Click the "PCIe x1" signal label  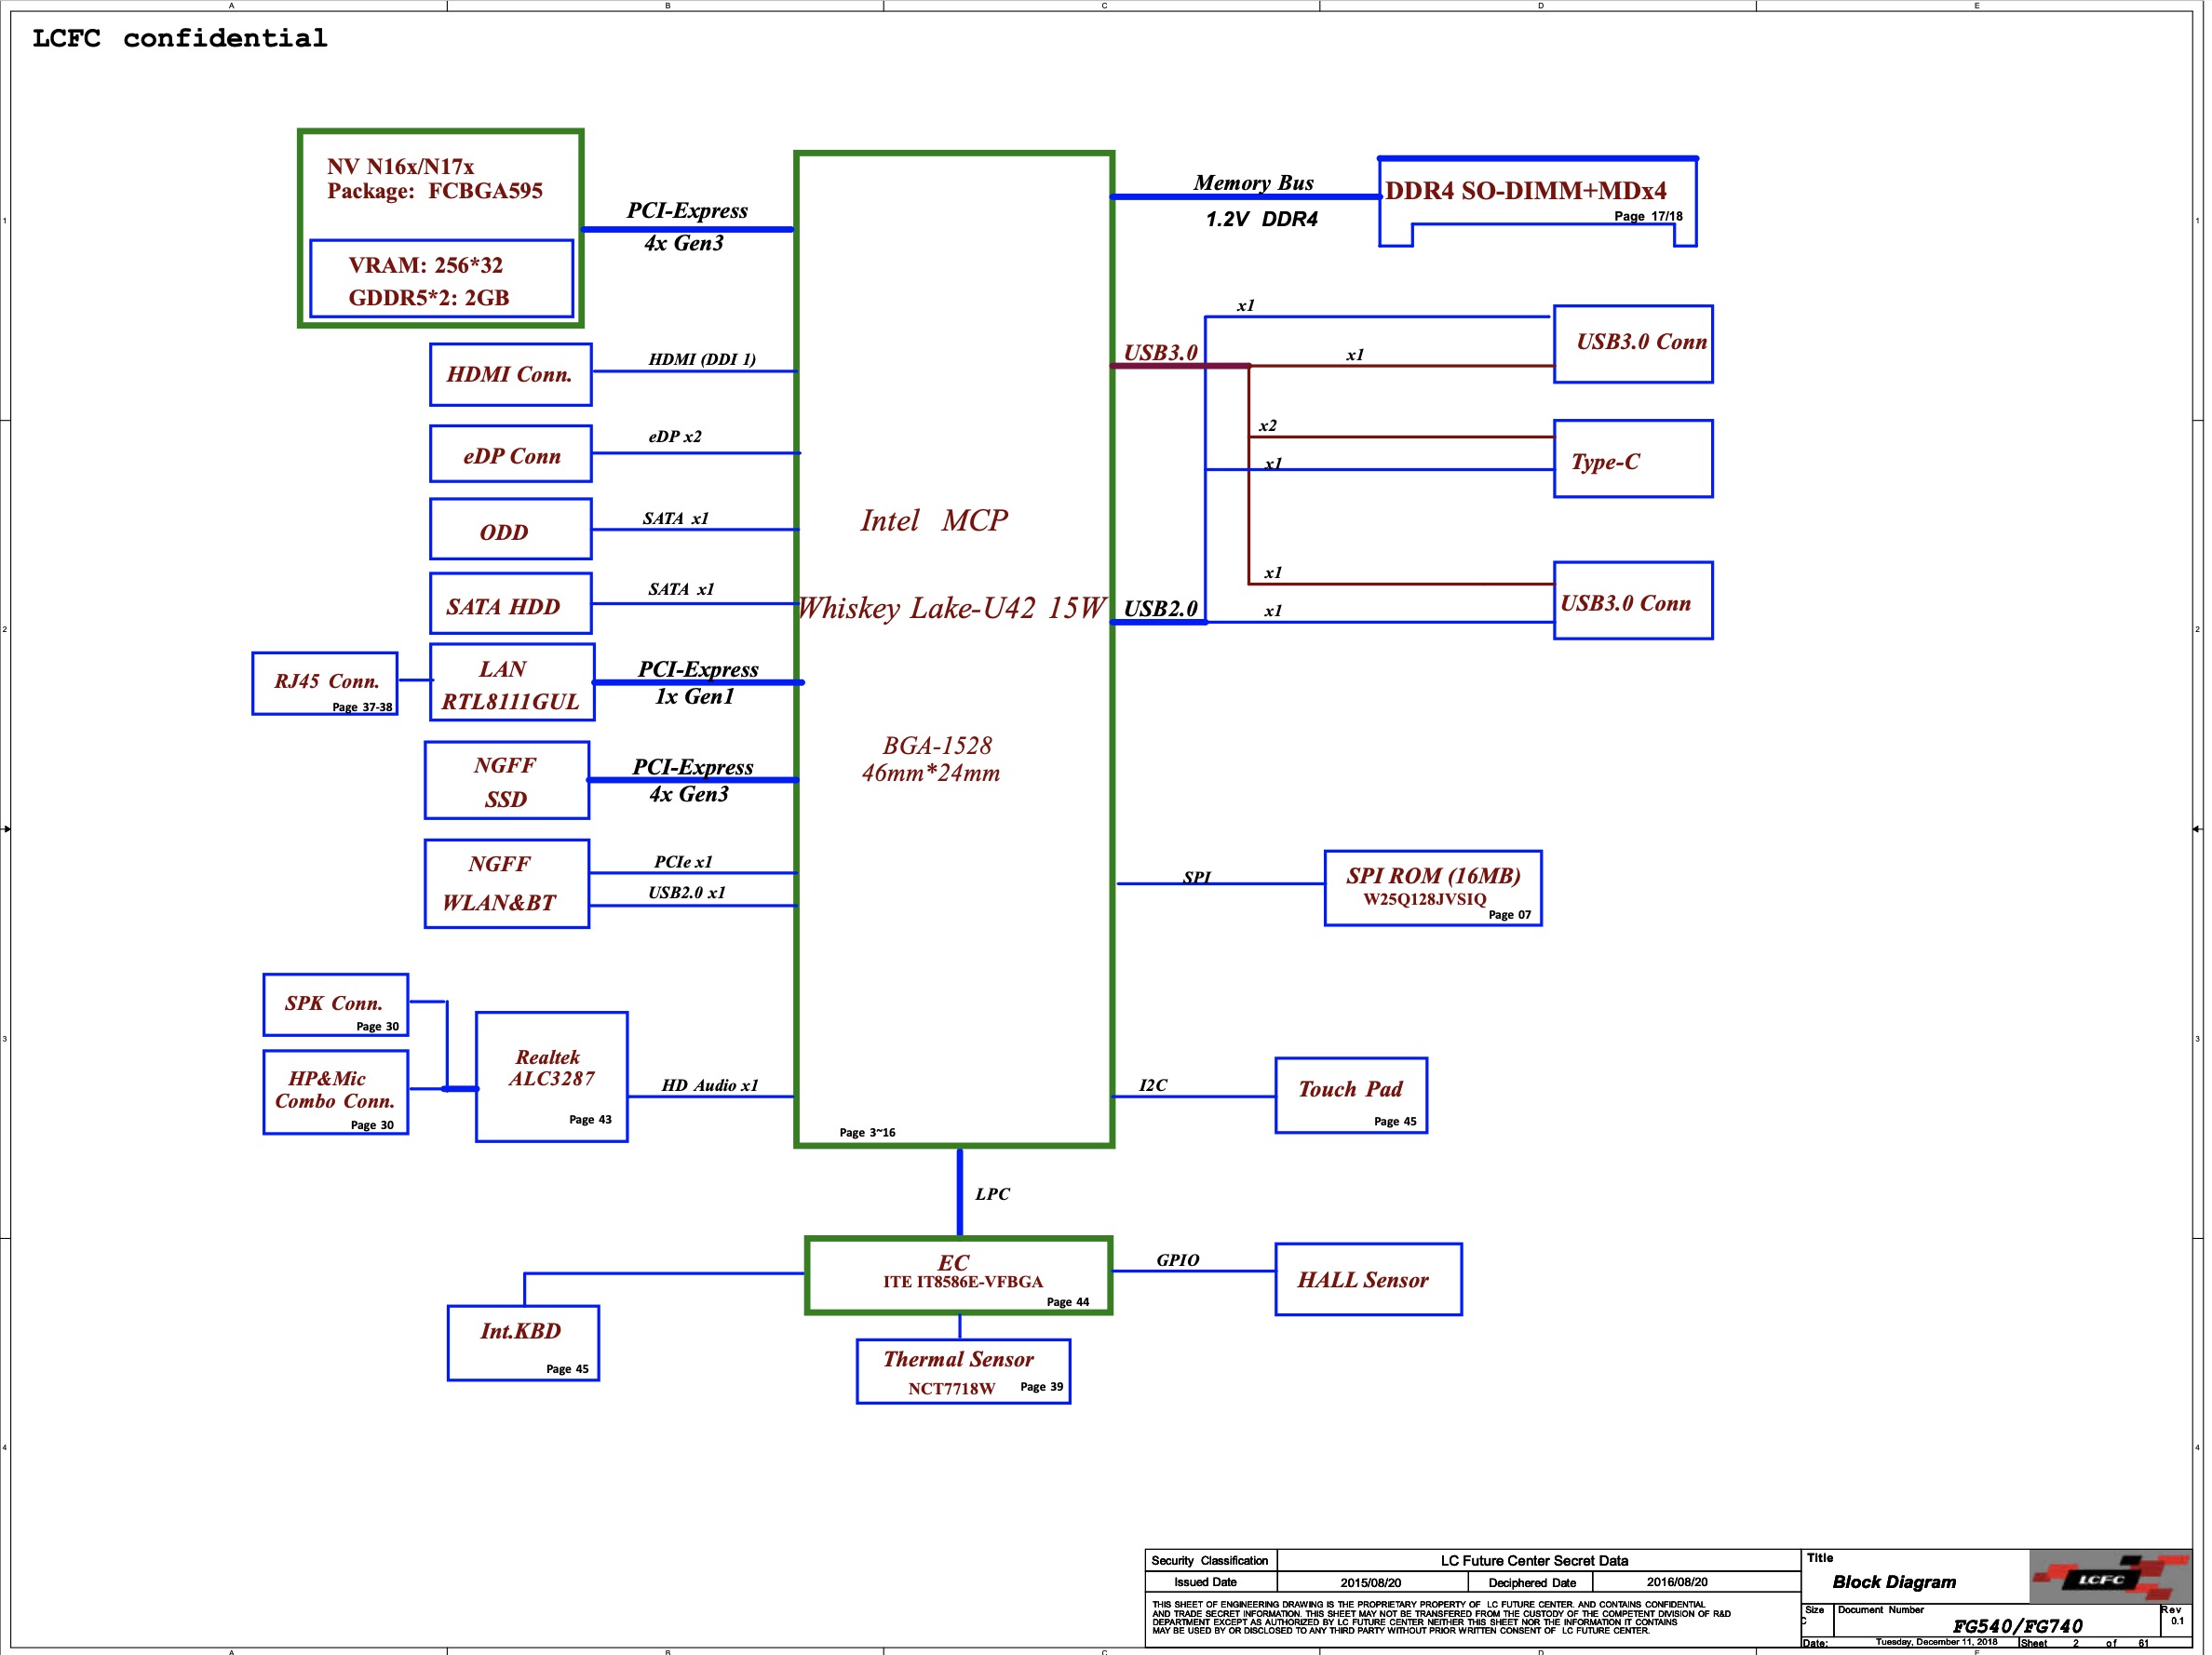coord(683,862)
